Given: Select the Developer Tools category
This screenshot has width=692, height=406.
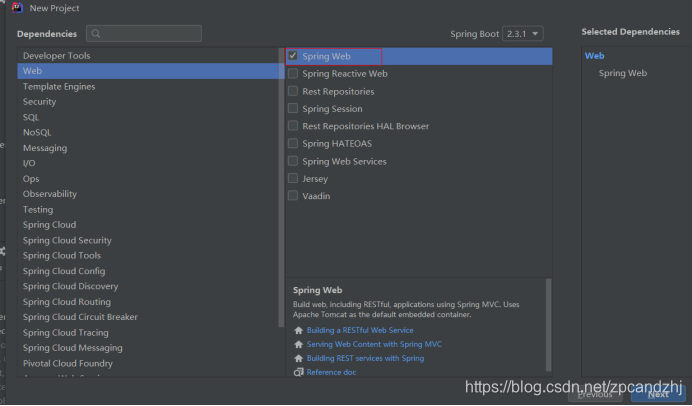Looking at the screenshot, I should (x=148, y=56).
